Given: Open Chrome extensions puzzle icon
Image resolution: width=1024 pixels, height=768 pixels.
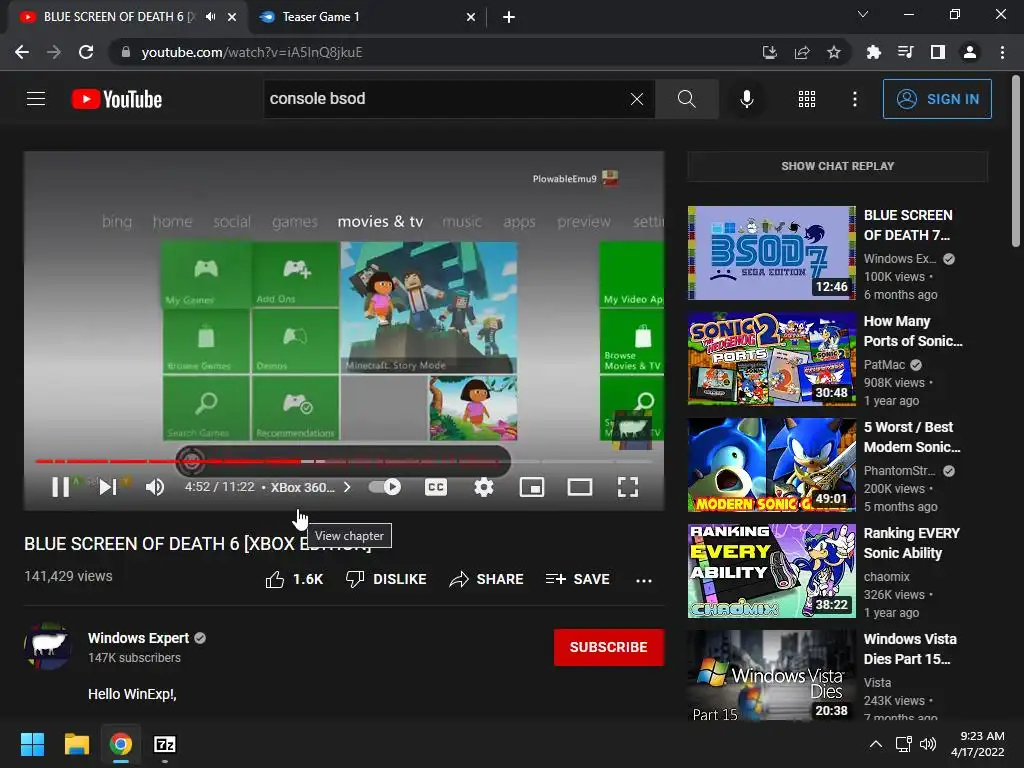Looking at the screenshot, I should 873,52.
